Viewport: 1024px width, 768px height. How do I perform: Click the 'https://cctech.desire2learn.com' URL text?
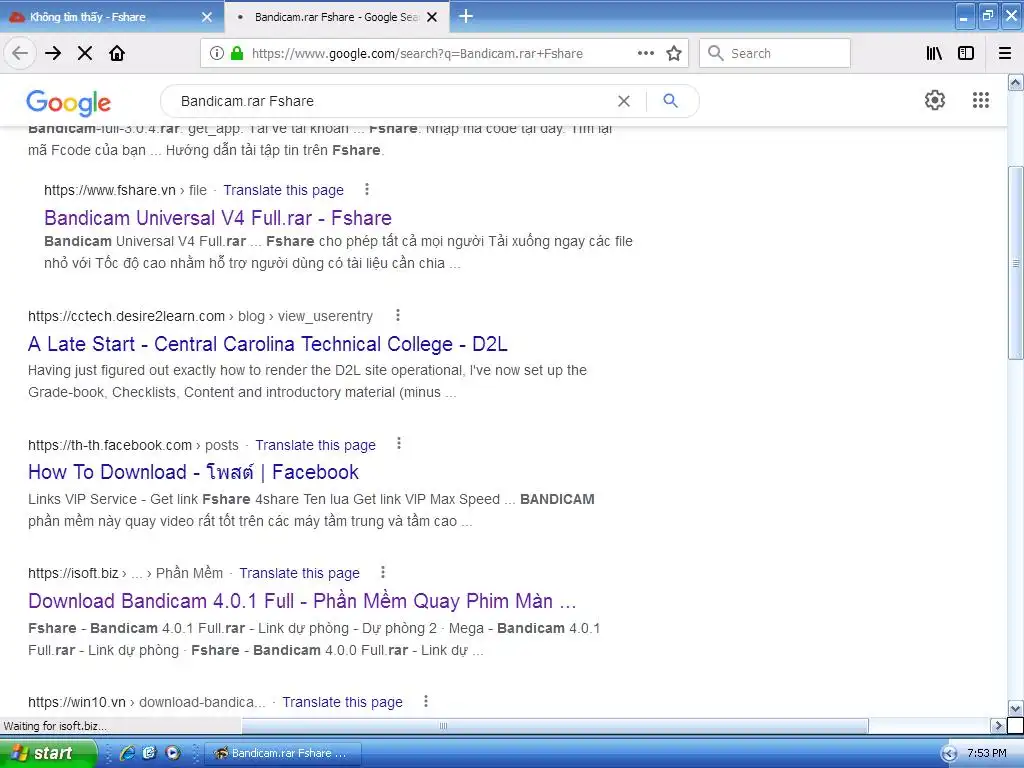click(x=126, y=316)
